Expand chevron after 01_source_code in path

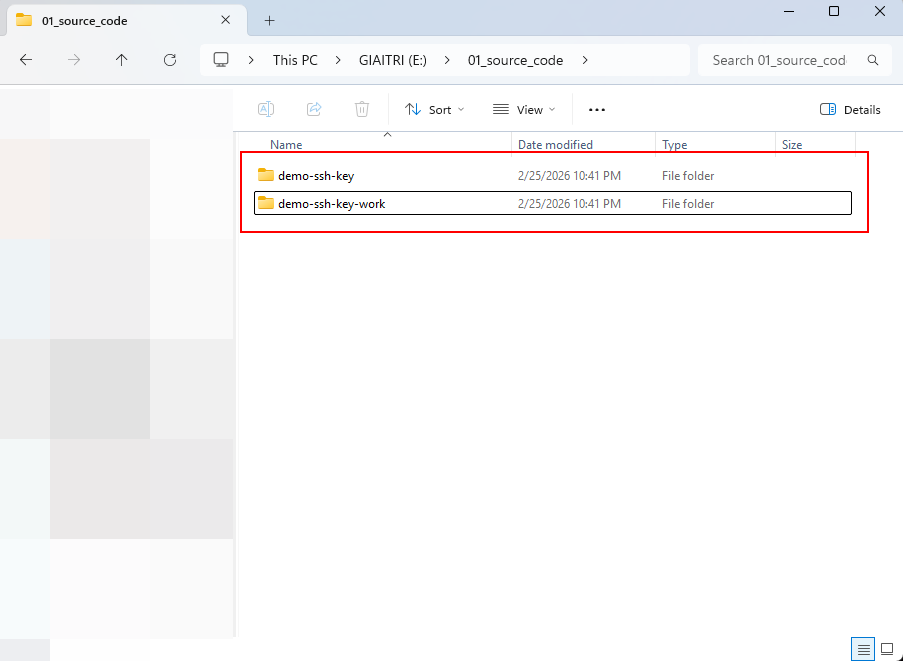pos(585,60)
